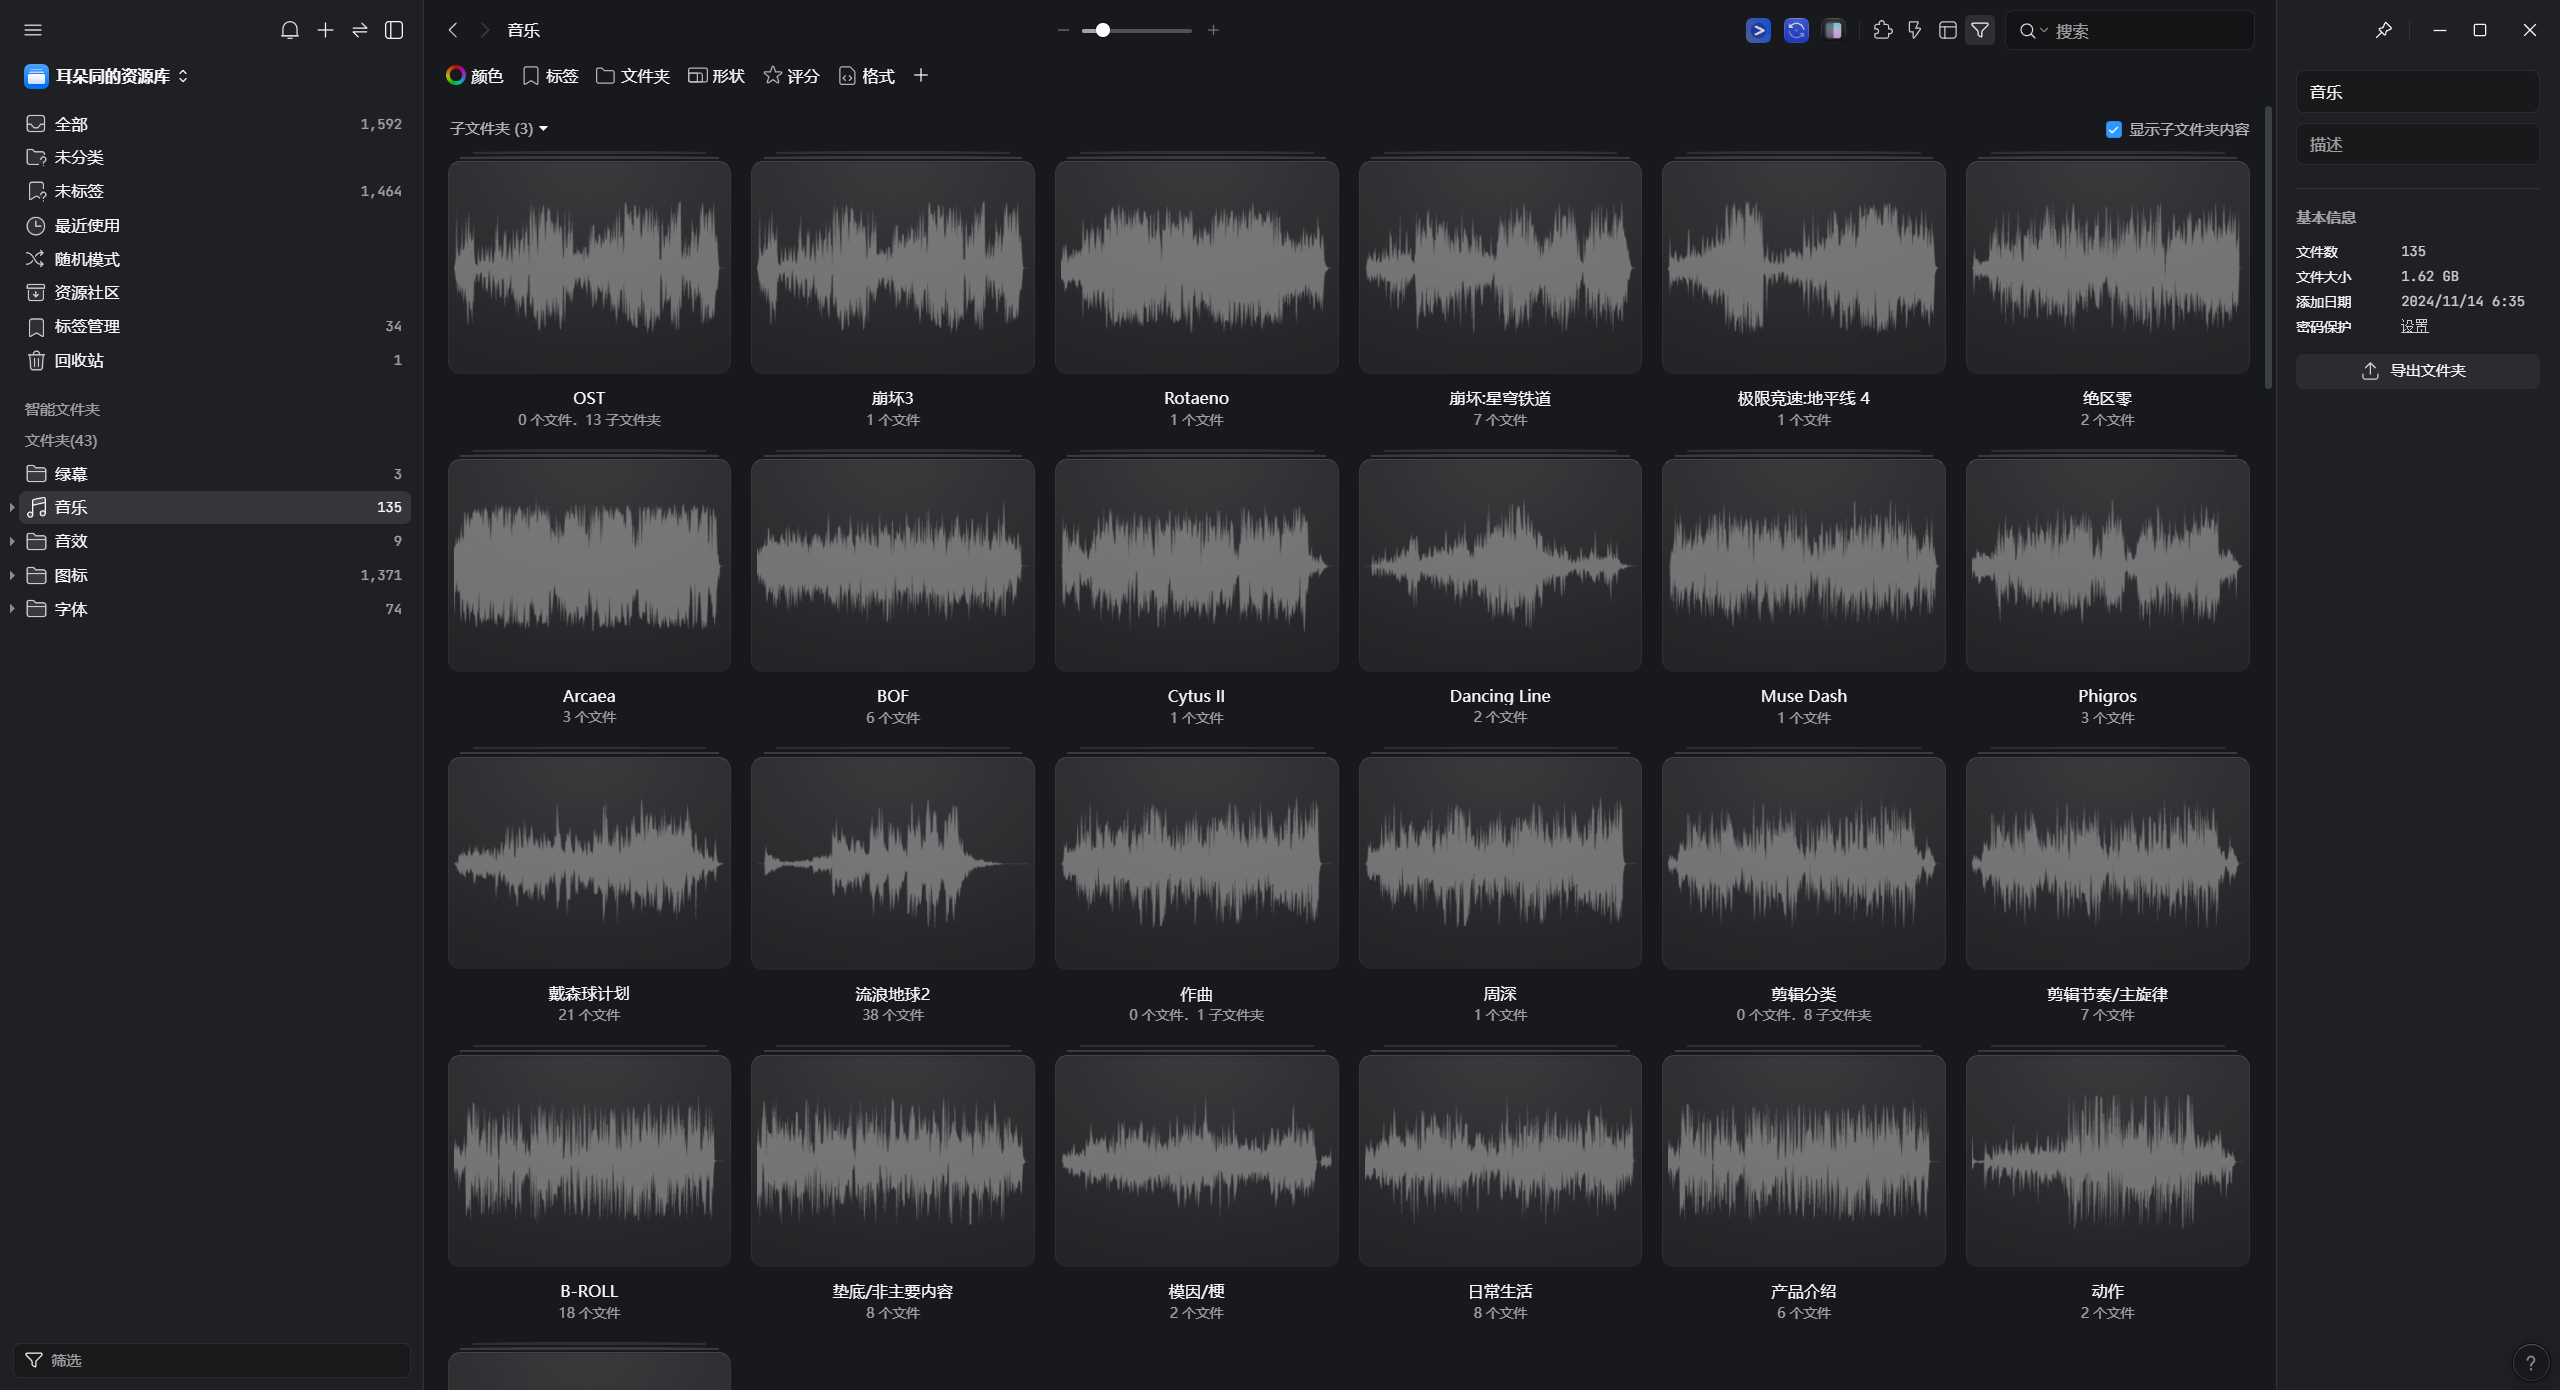Open the 格式 filter tab
Viewport: 2560px width, 1390px height.
pyautogui.click(x=866, y=76)
